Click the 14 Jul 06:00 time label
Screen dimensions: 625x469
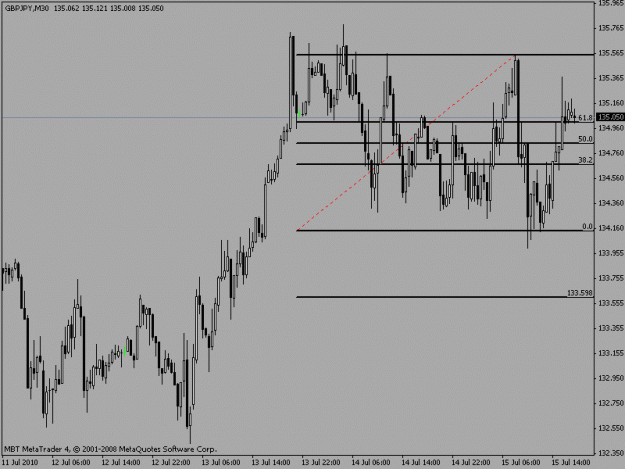point(371,462)
